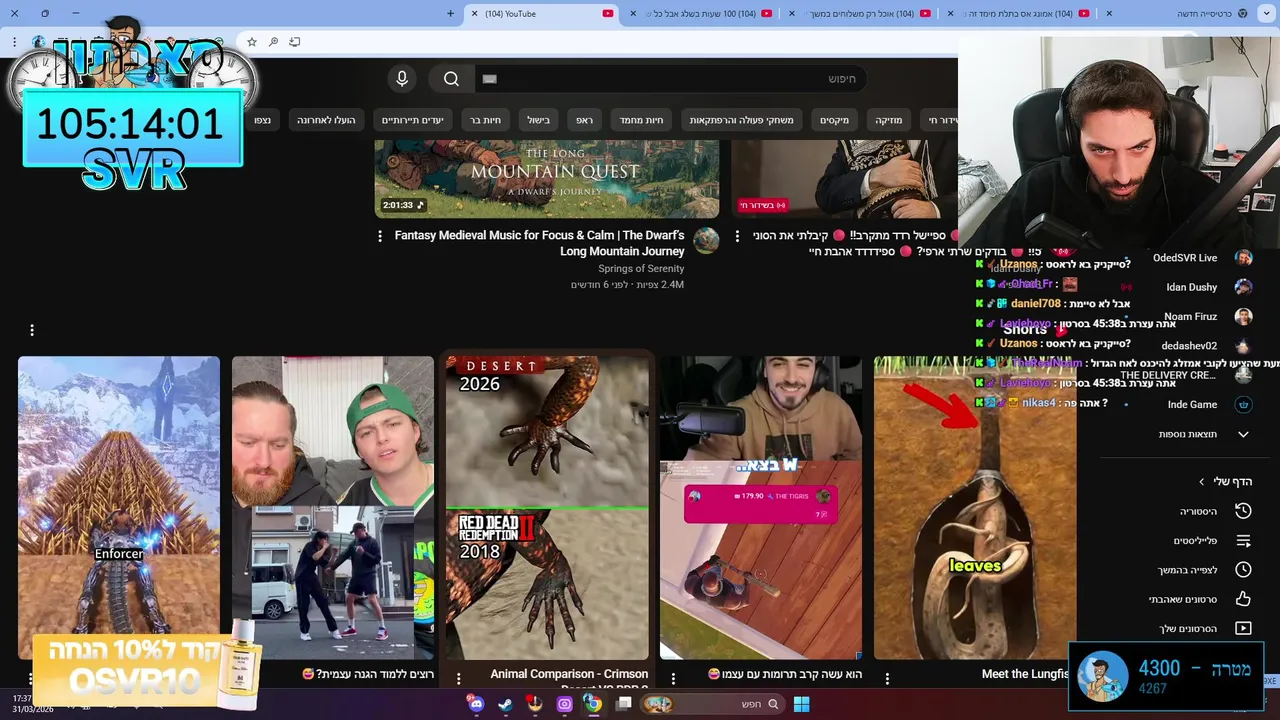This screenshot has height=720, width=1280.
Task: Play the lungfish 'leaves' Short thumbnail
Action: coord(975,508)
